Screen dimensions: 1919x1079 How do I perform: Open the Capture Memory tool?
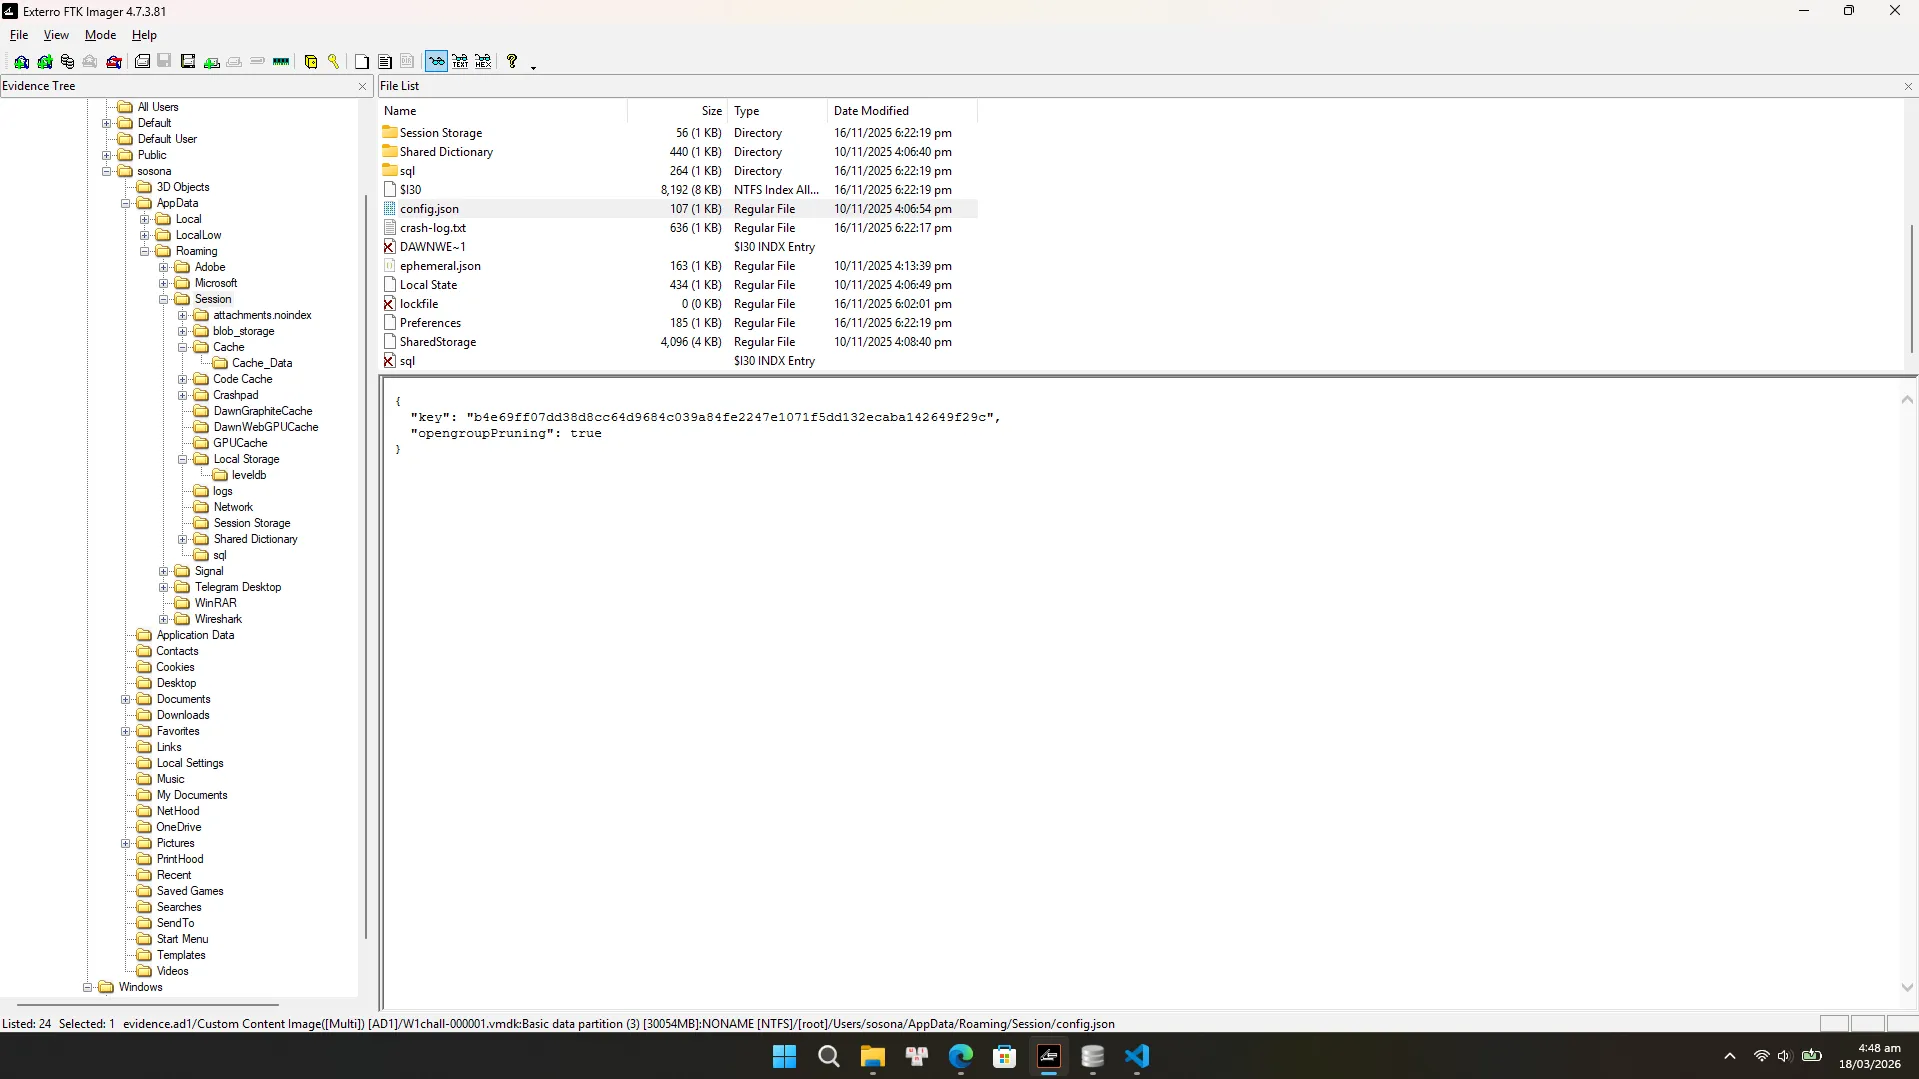[x=281, y=62]
